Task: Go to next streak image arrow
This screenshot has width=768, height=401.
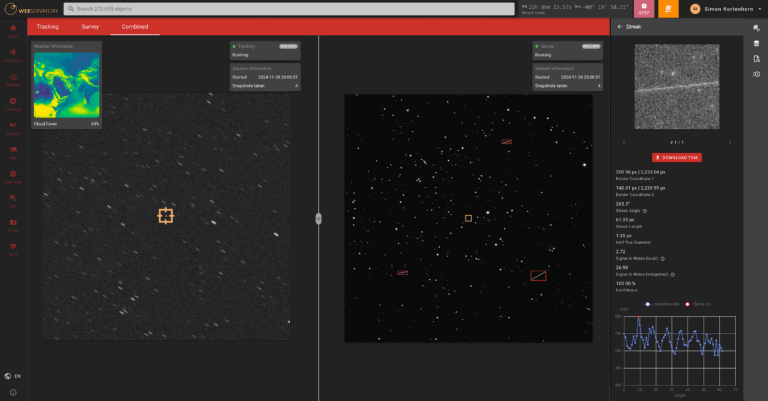Action: (730, 142)
